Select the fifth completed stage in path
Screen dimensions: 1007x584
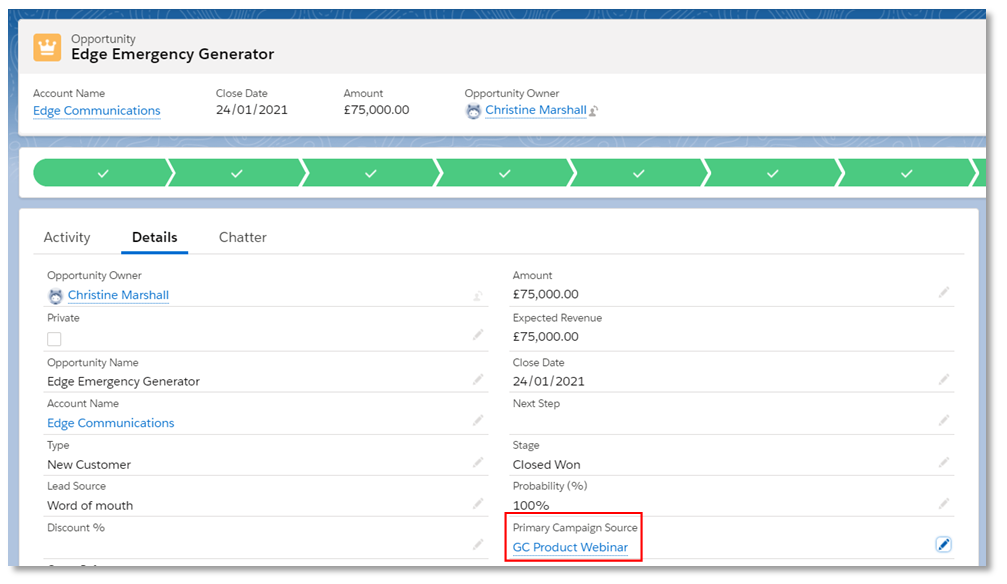(638, 173)
